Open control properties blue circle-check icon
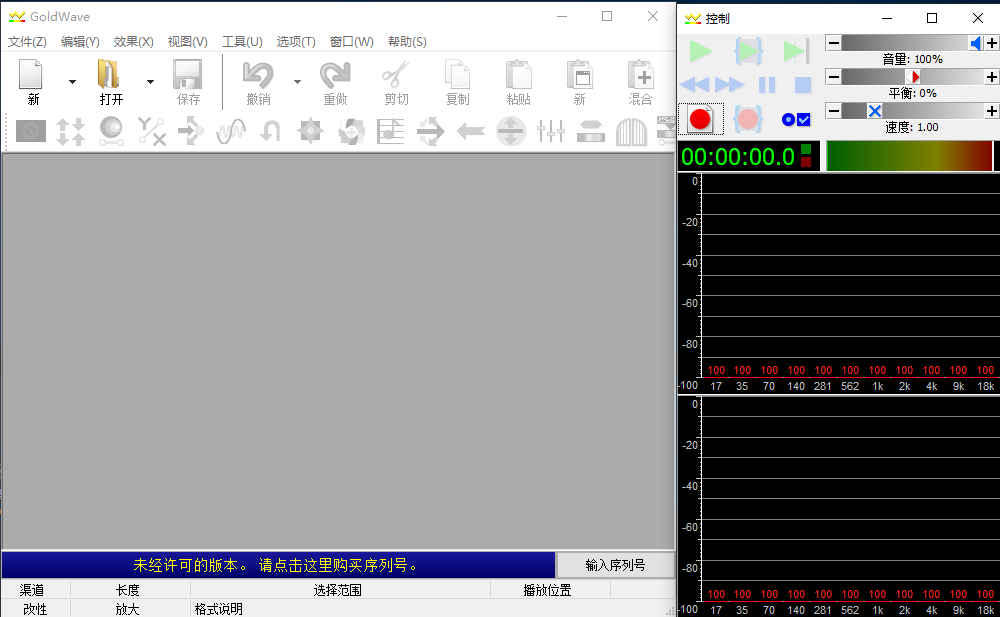Image resolution: width=1000 pixels, height=617 pixels. coord(796,119)
